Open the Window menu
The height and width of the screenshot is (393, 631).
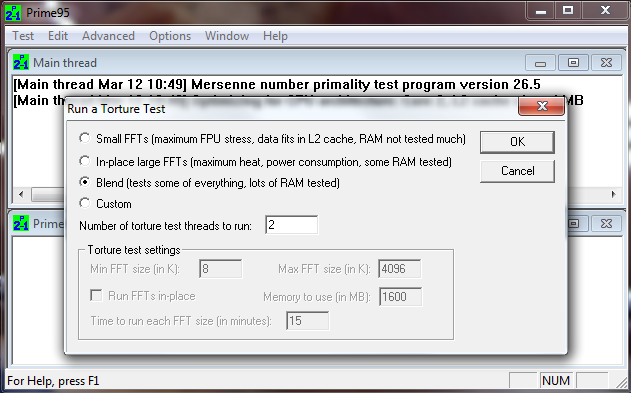pos(227,36)
